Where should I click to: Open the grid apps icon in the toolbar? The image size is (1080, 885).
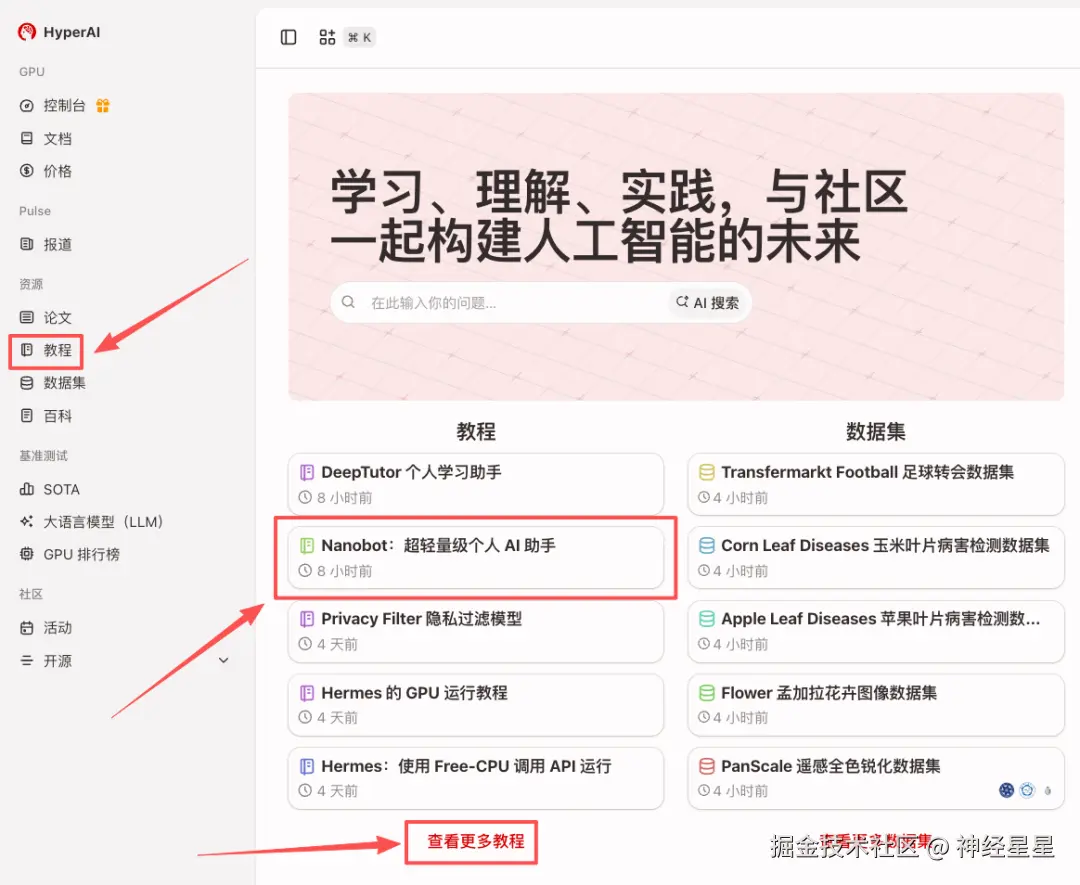[326, 37]
